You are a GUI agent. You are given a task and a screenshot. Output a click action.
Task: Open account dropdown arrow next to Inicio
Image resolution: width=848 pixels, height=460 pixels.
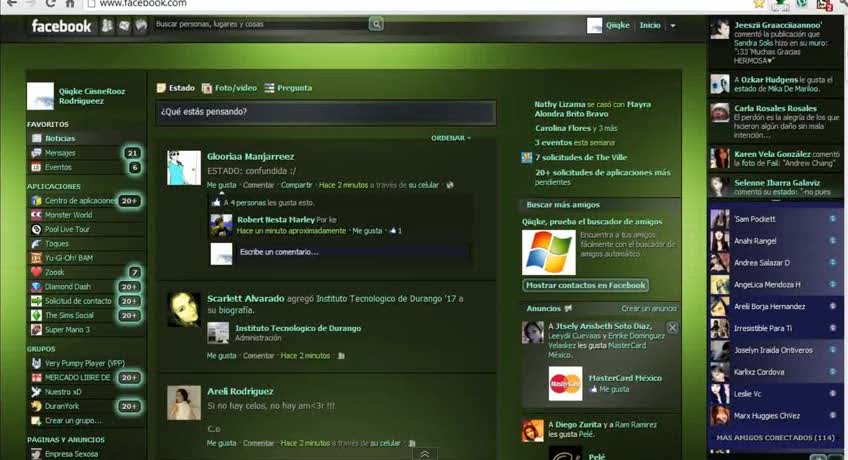(673, 25)
